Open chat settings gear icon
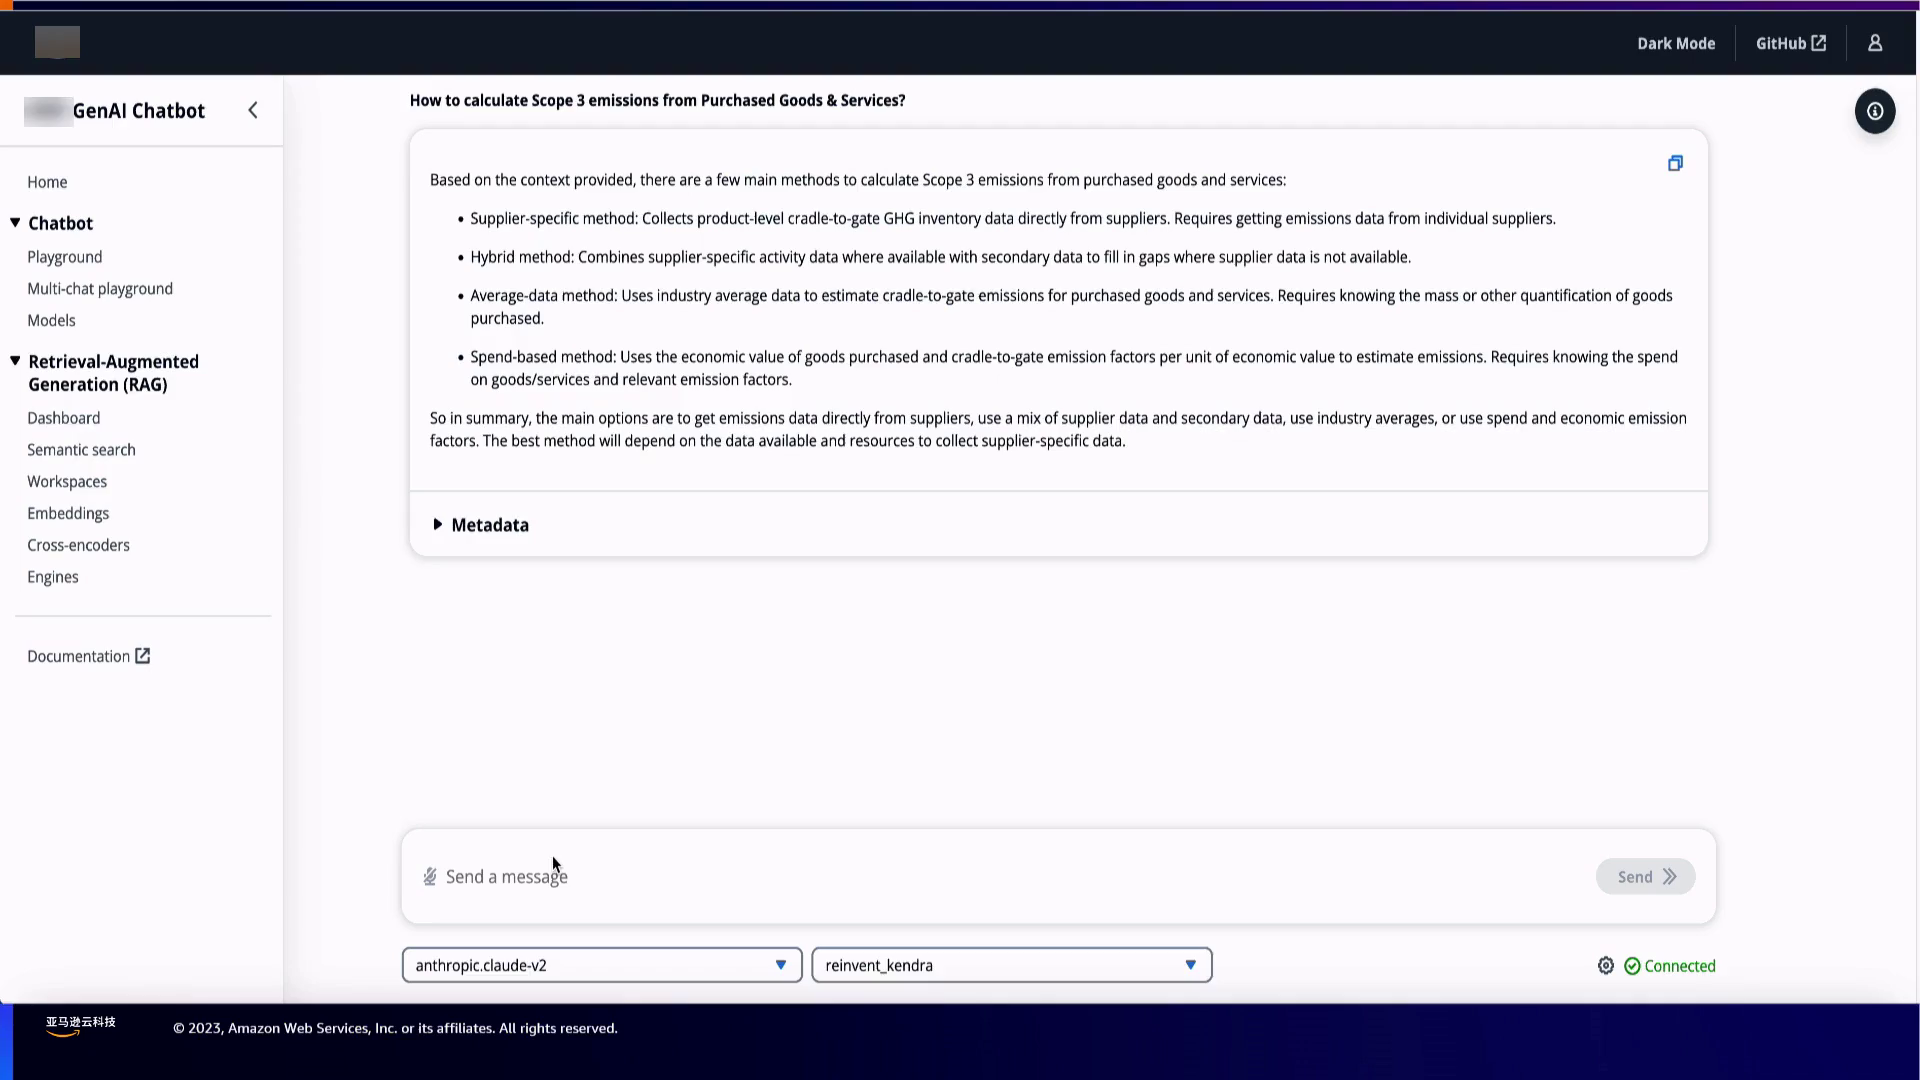1920x1080 pixels. point(1605,965)
